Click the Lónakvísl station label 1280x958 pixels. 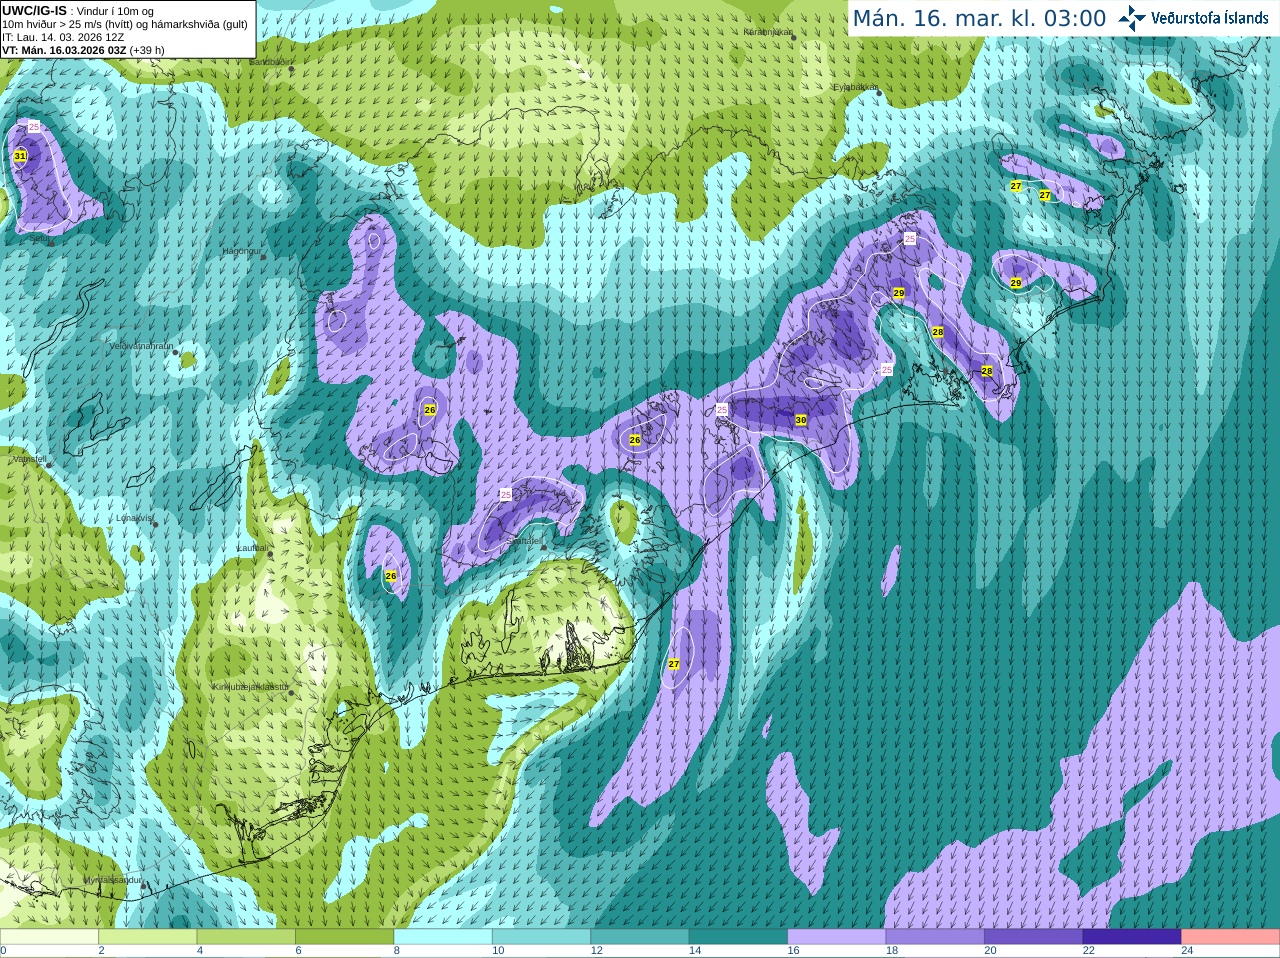pos(134,518)
